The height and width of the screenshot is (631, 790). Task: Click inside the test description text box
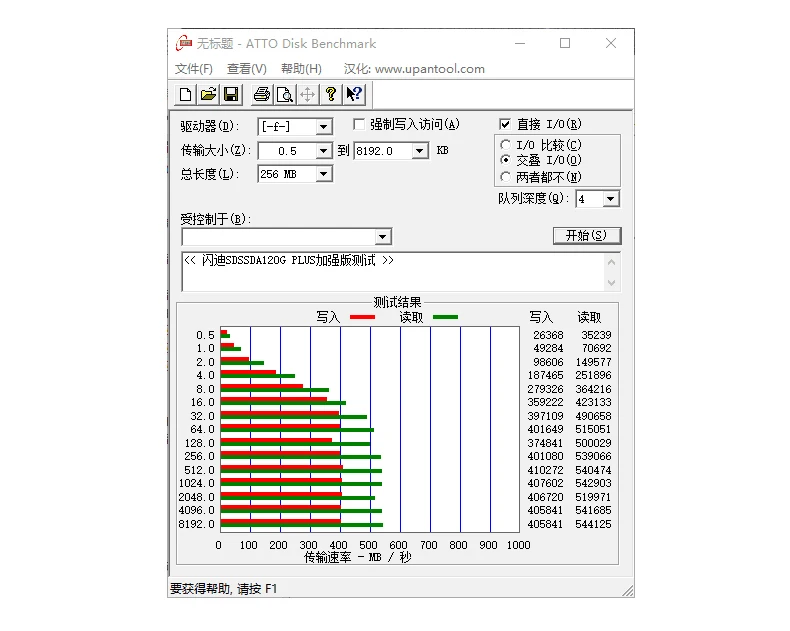point(390,271)
